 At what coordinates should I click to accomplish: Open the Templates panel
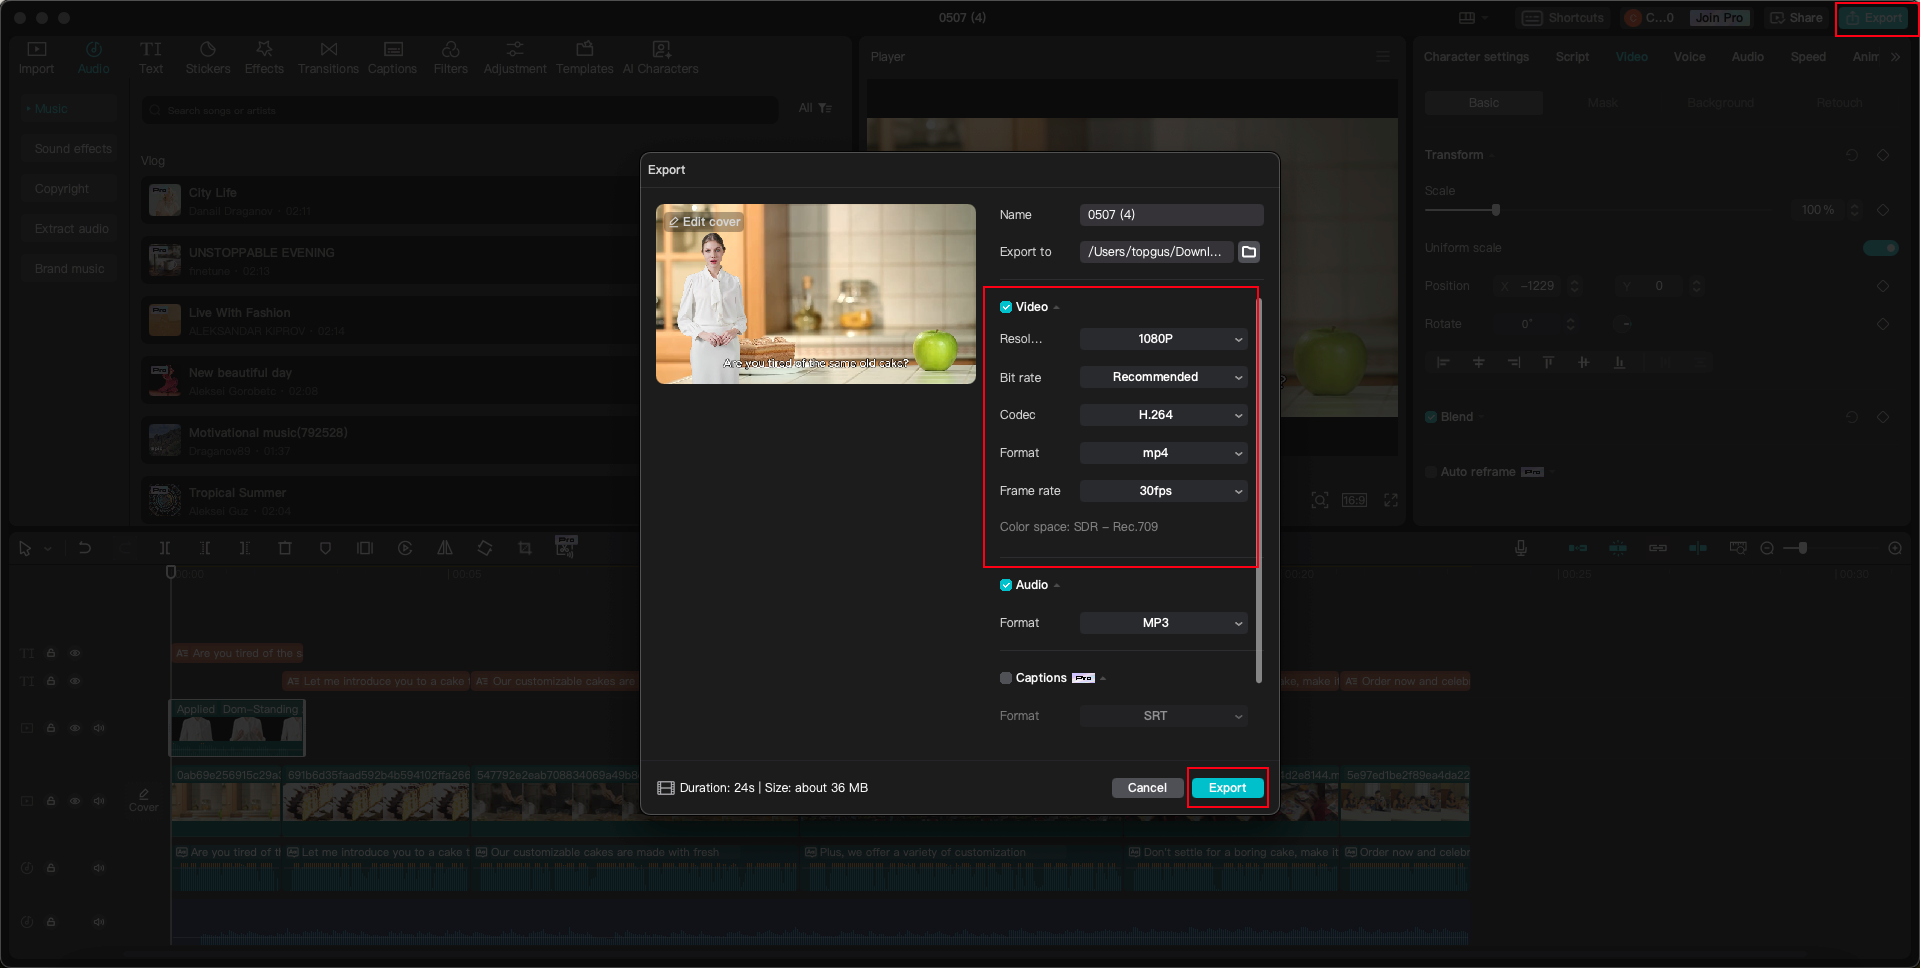coord(584,56)
